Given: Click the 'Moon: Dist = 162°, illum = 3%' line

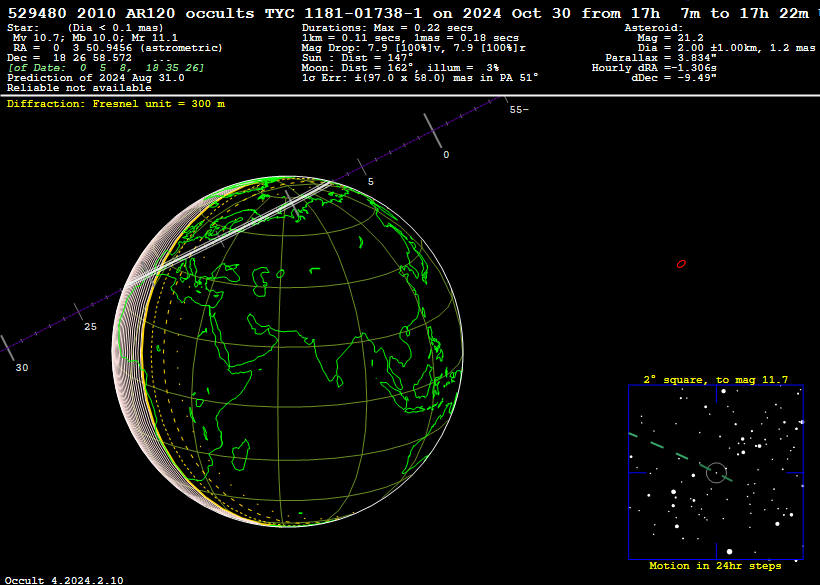Looking at the screenshot, I should (x=400, y=67).
